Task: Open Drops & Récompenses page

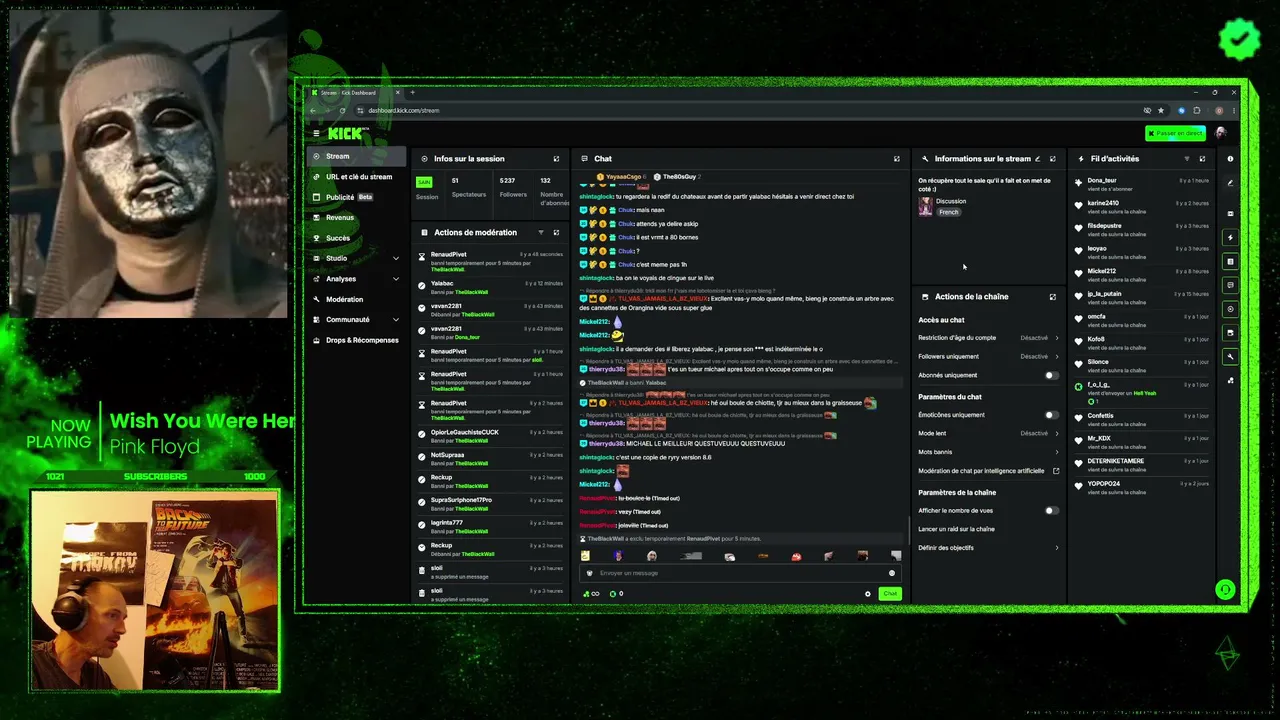Action: [356, 340]
